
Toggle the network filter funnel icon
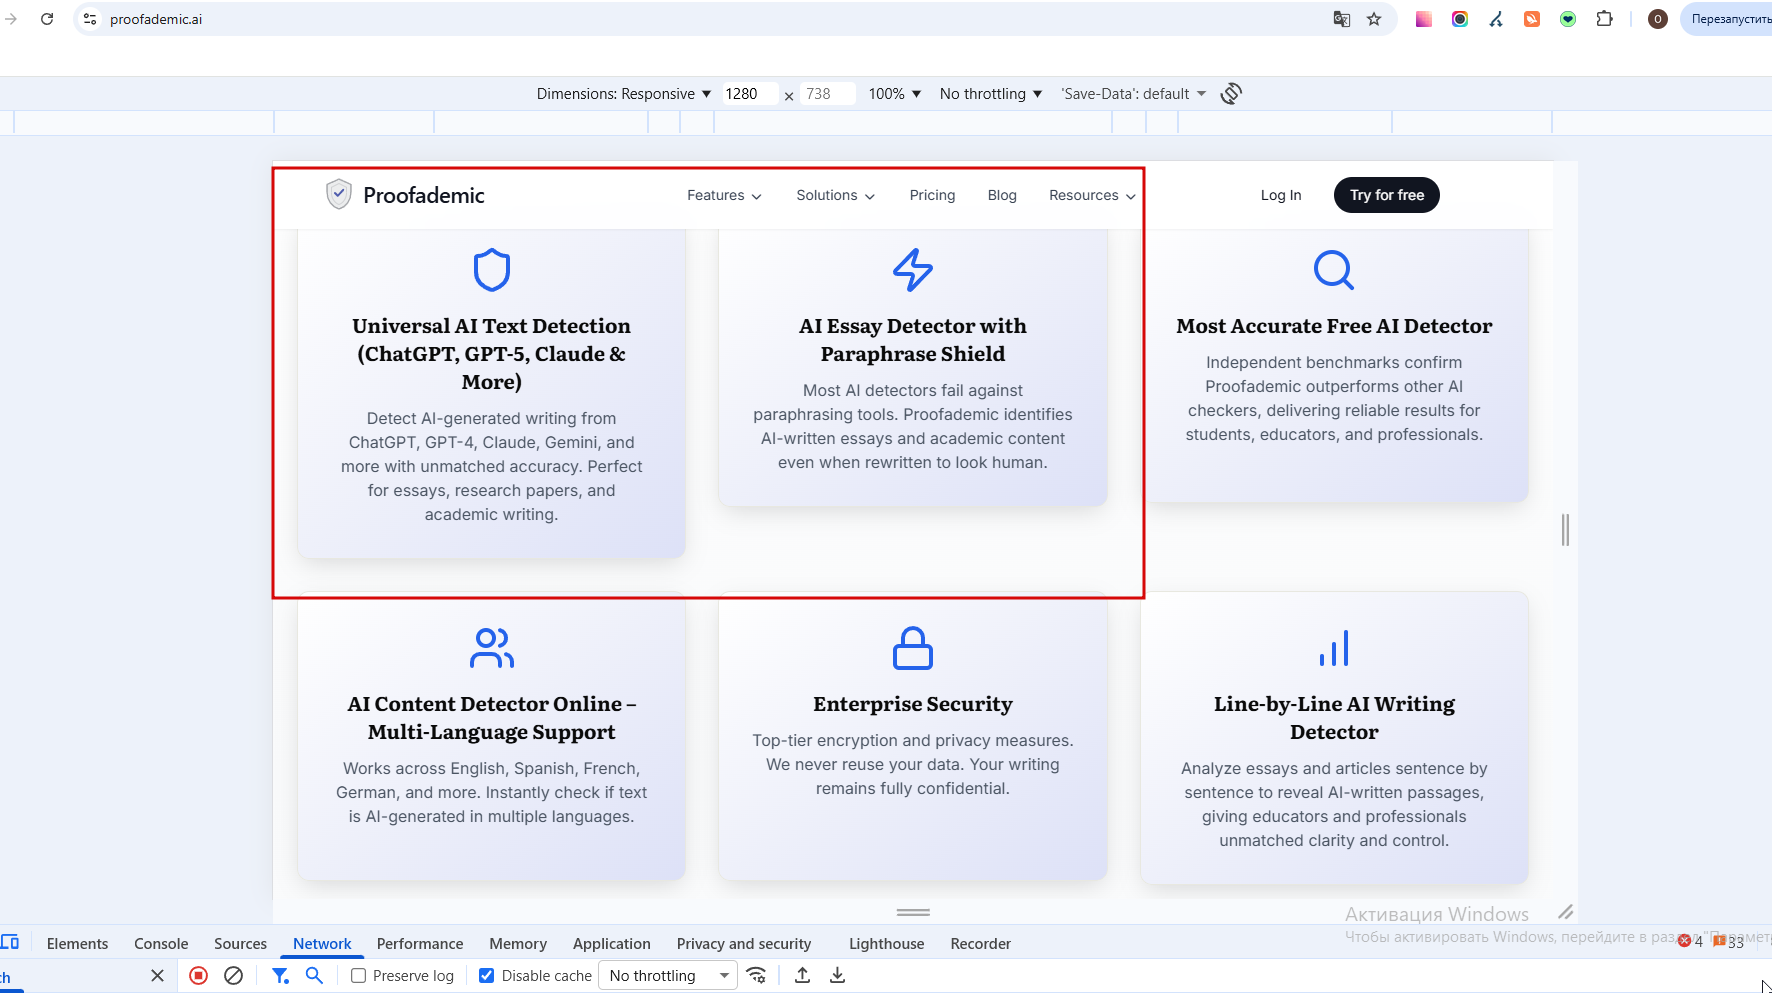(281, 975)
